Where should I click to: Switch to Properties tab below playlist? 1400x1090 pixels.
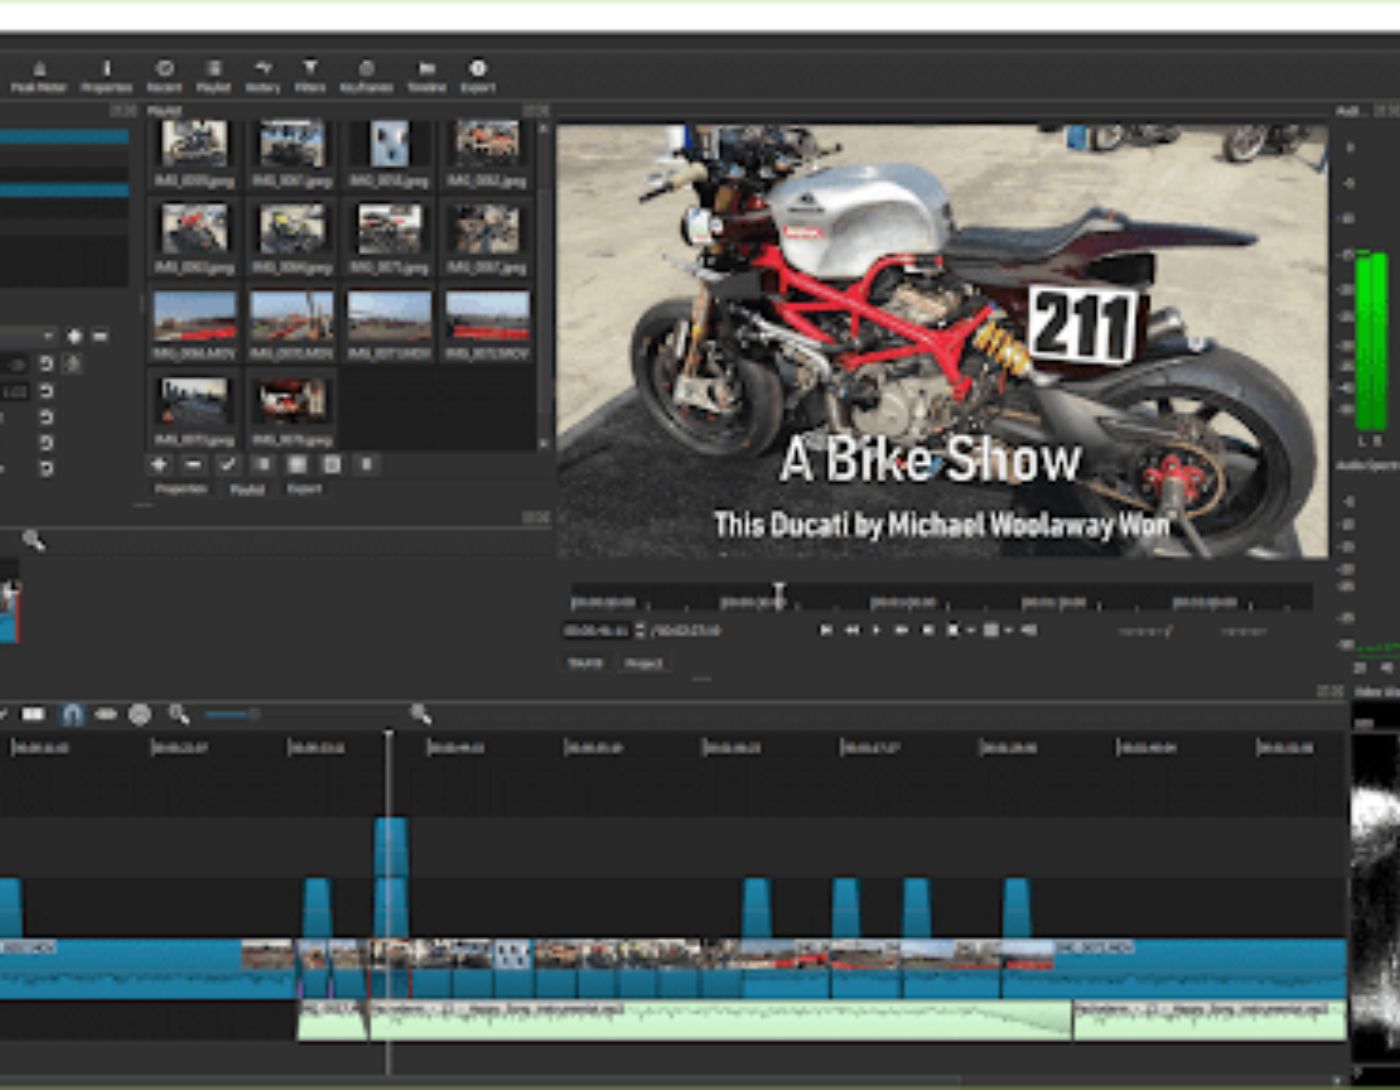[181, 489]
